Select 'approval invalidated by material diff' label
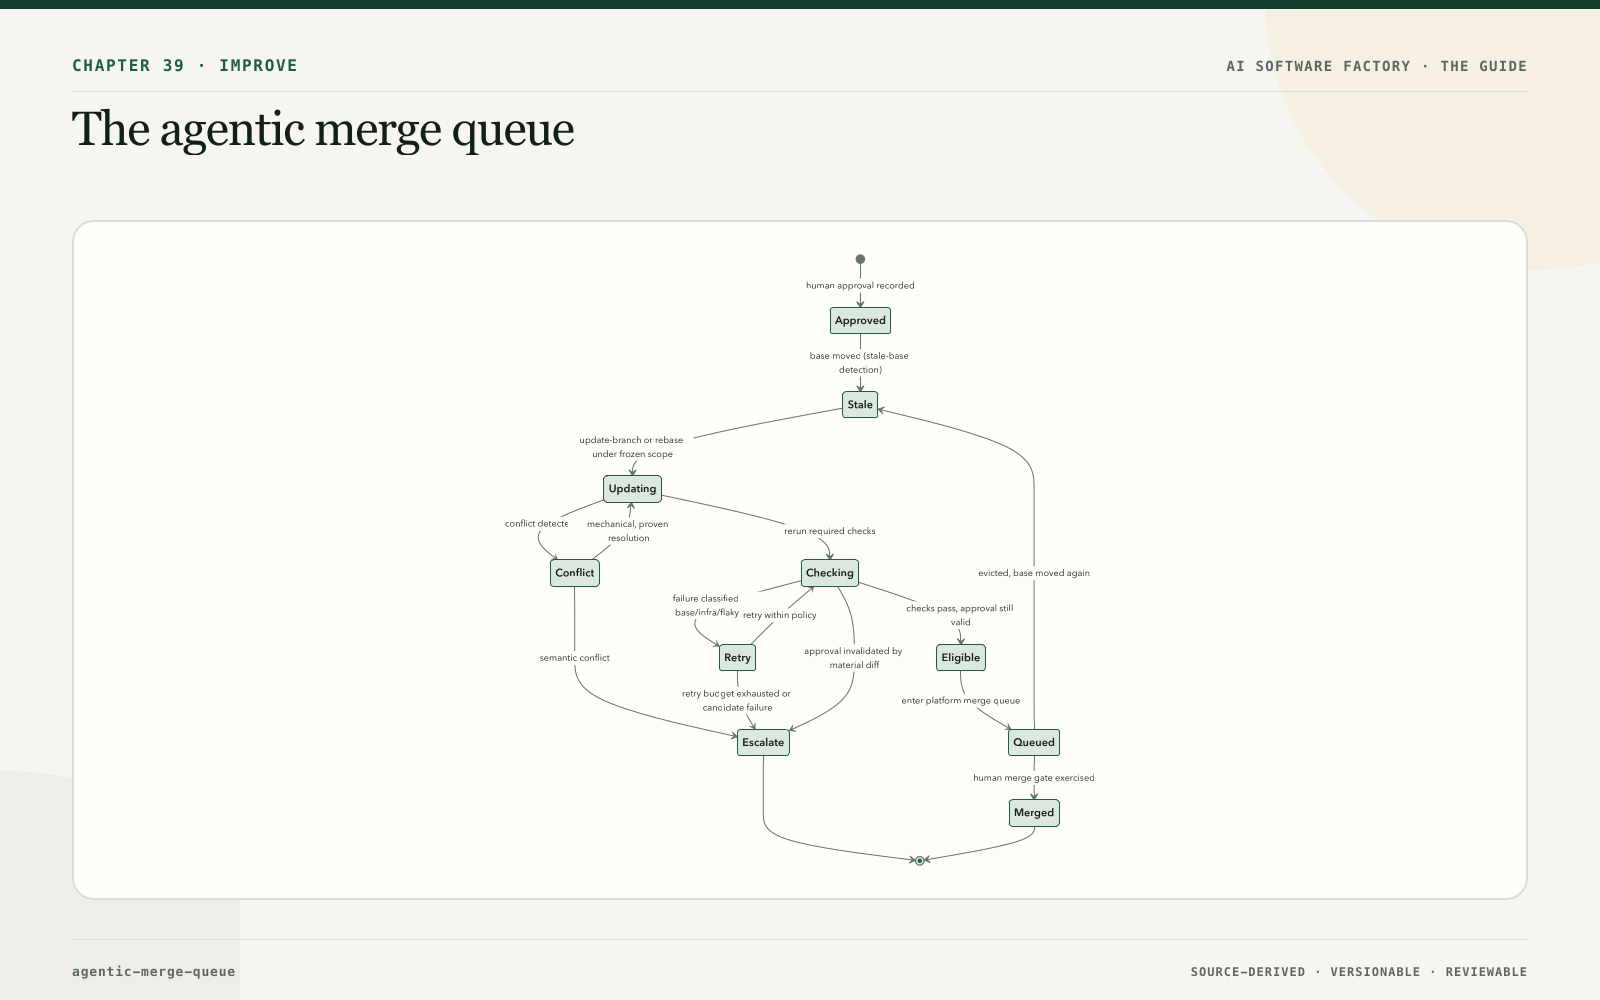The width and height of the screenshot is (1600, 1000). tap(853, 658)
